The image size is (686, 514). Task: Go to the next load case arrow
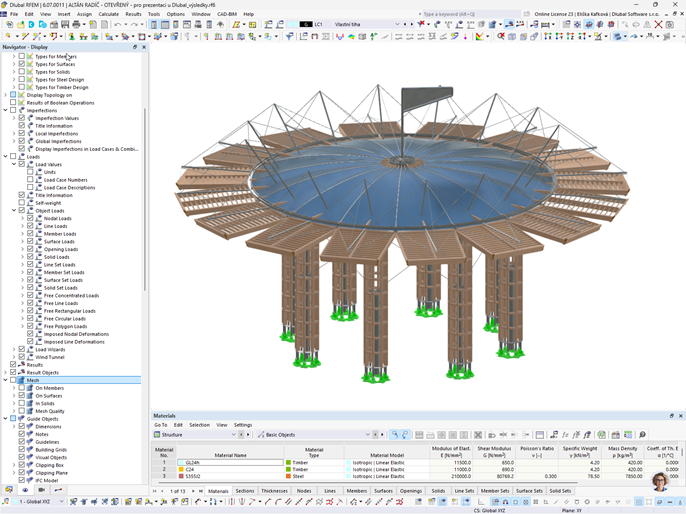[411, 24]
